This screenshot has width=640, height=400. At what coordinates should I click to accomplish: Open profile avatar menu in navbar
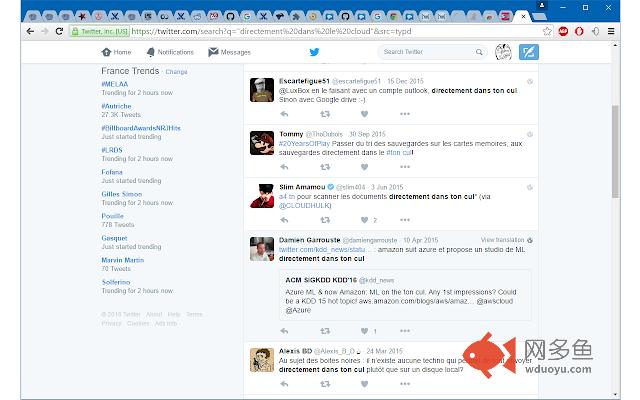(x=503, y=52)
